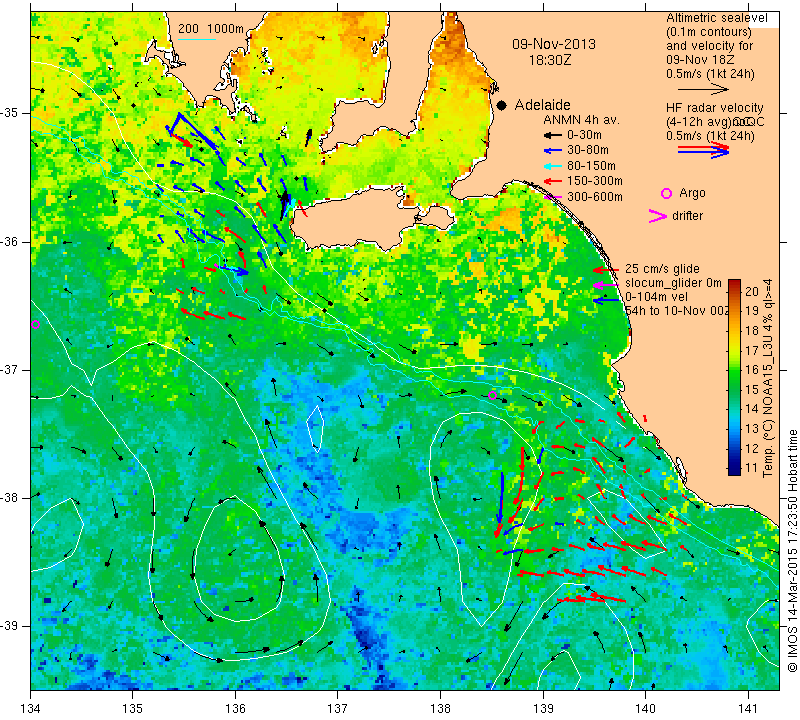Click longitude tick label 137
The height and width of the screenshot is (720, 800).
(338, 709)
